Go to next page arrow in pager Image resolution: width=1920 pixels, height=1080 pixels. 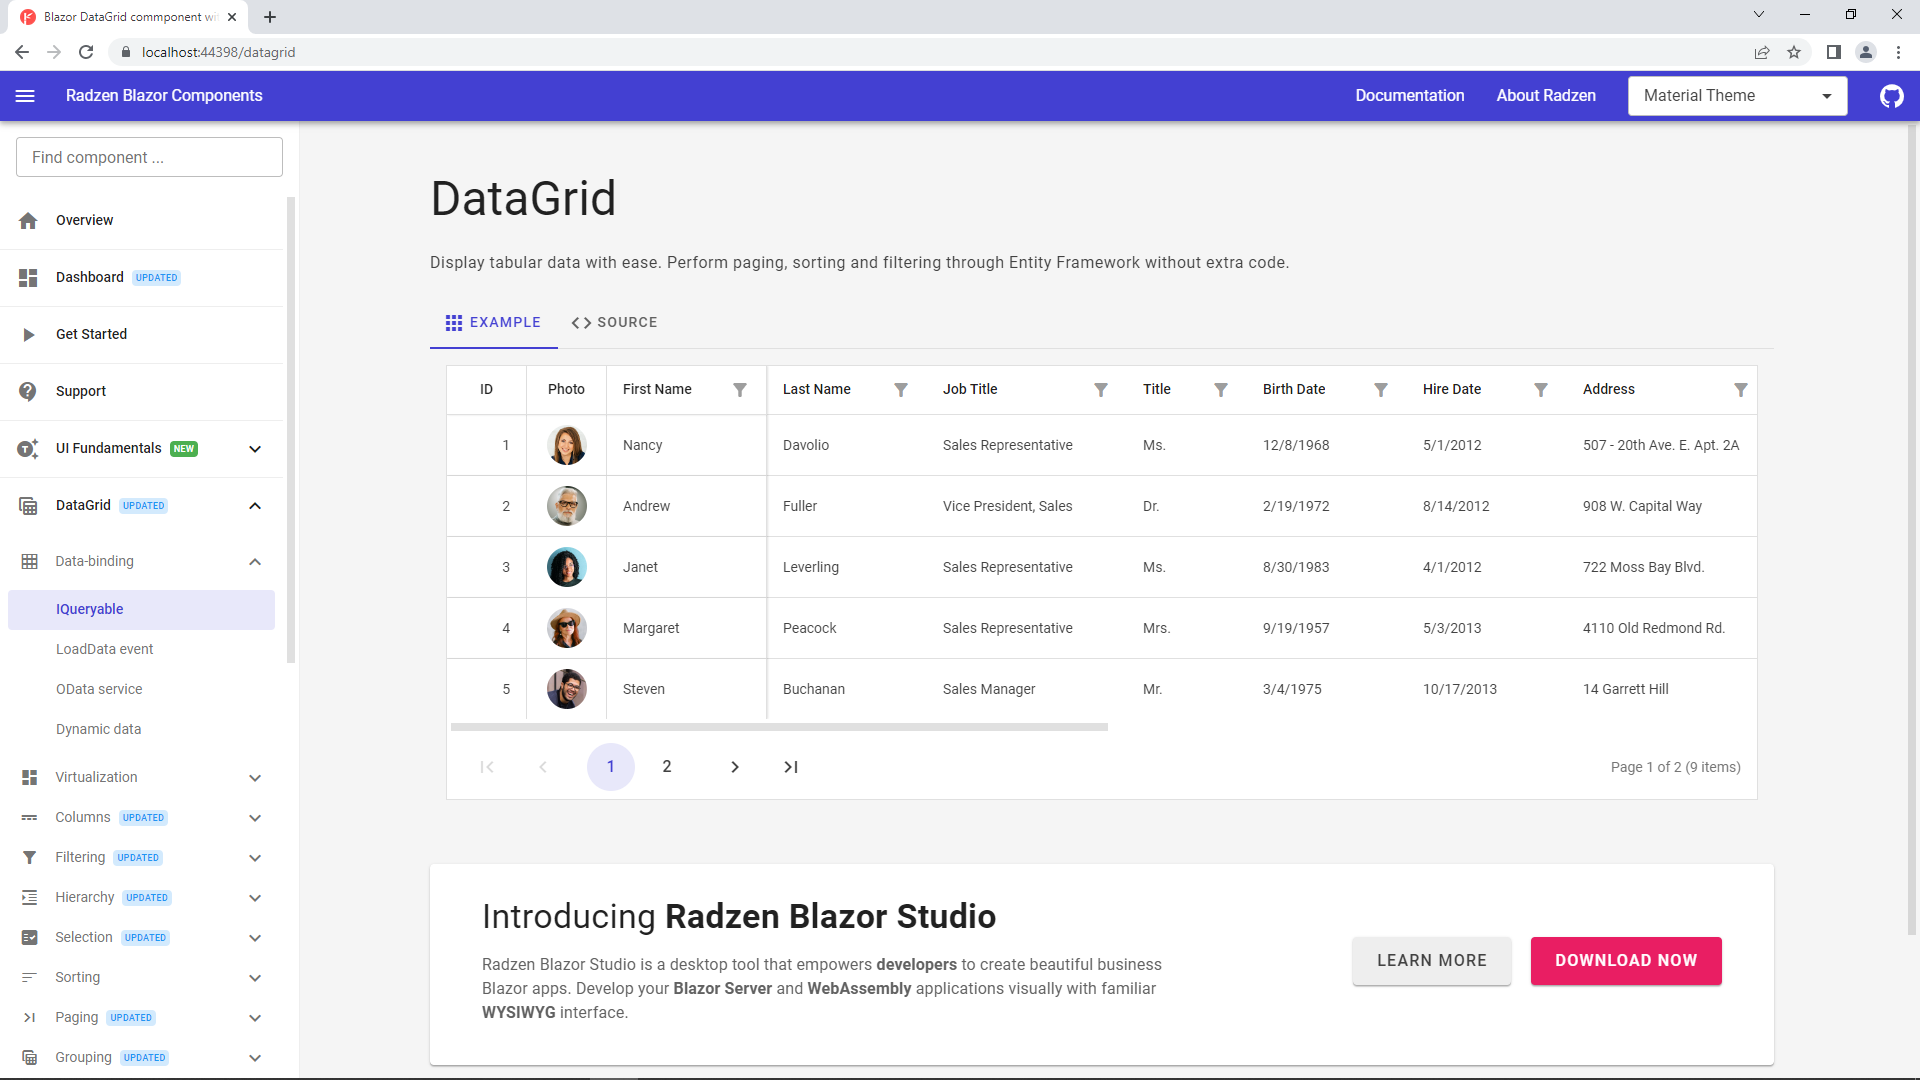click(x=735, y=767)
